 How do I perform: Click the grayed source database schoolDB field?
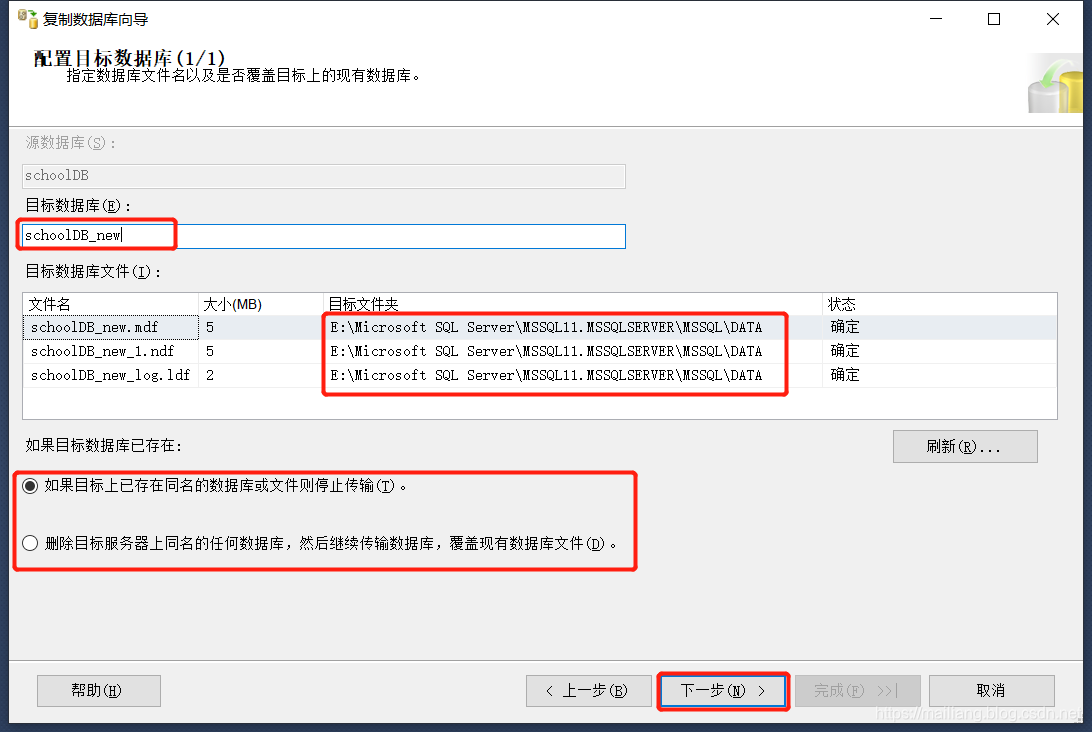click(300, 175)
